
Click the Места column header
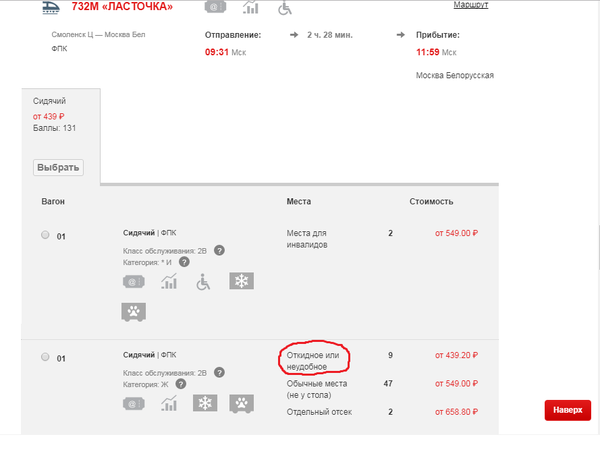[x=299, y=202]
